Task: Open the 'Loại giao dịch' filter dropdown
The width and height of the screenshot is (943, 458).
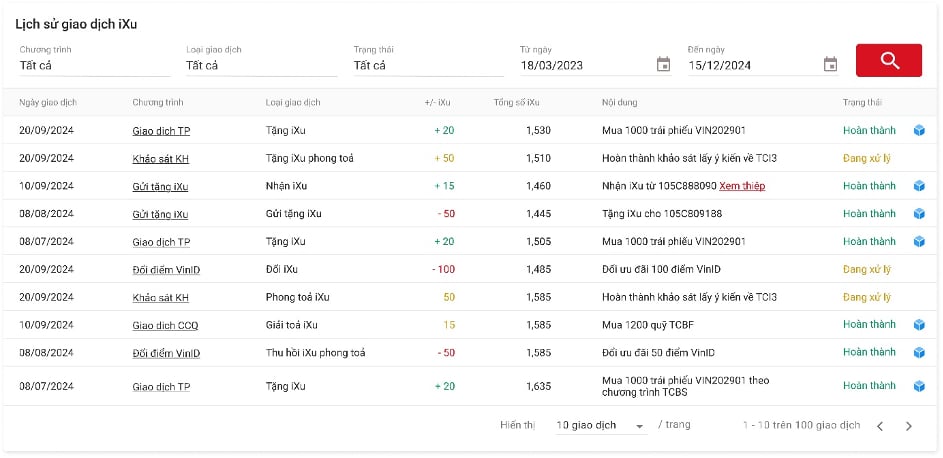Action: coord(262,65)
